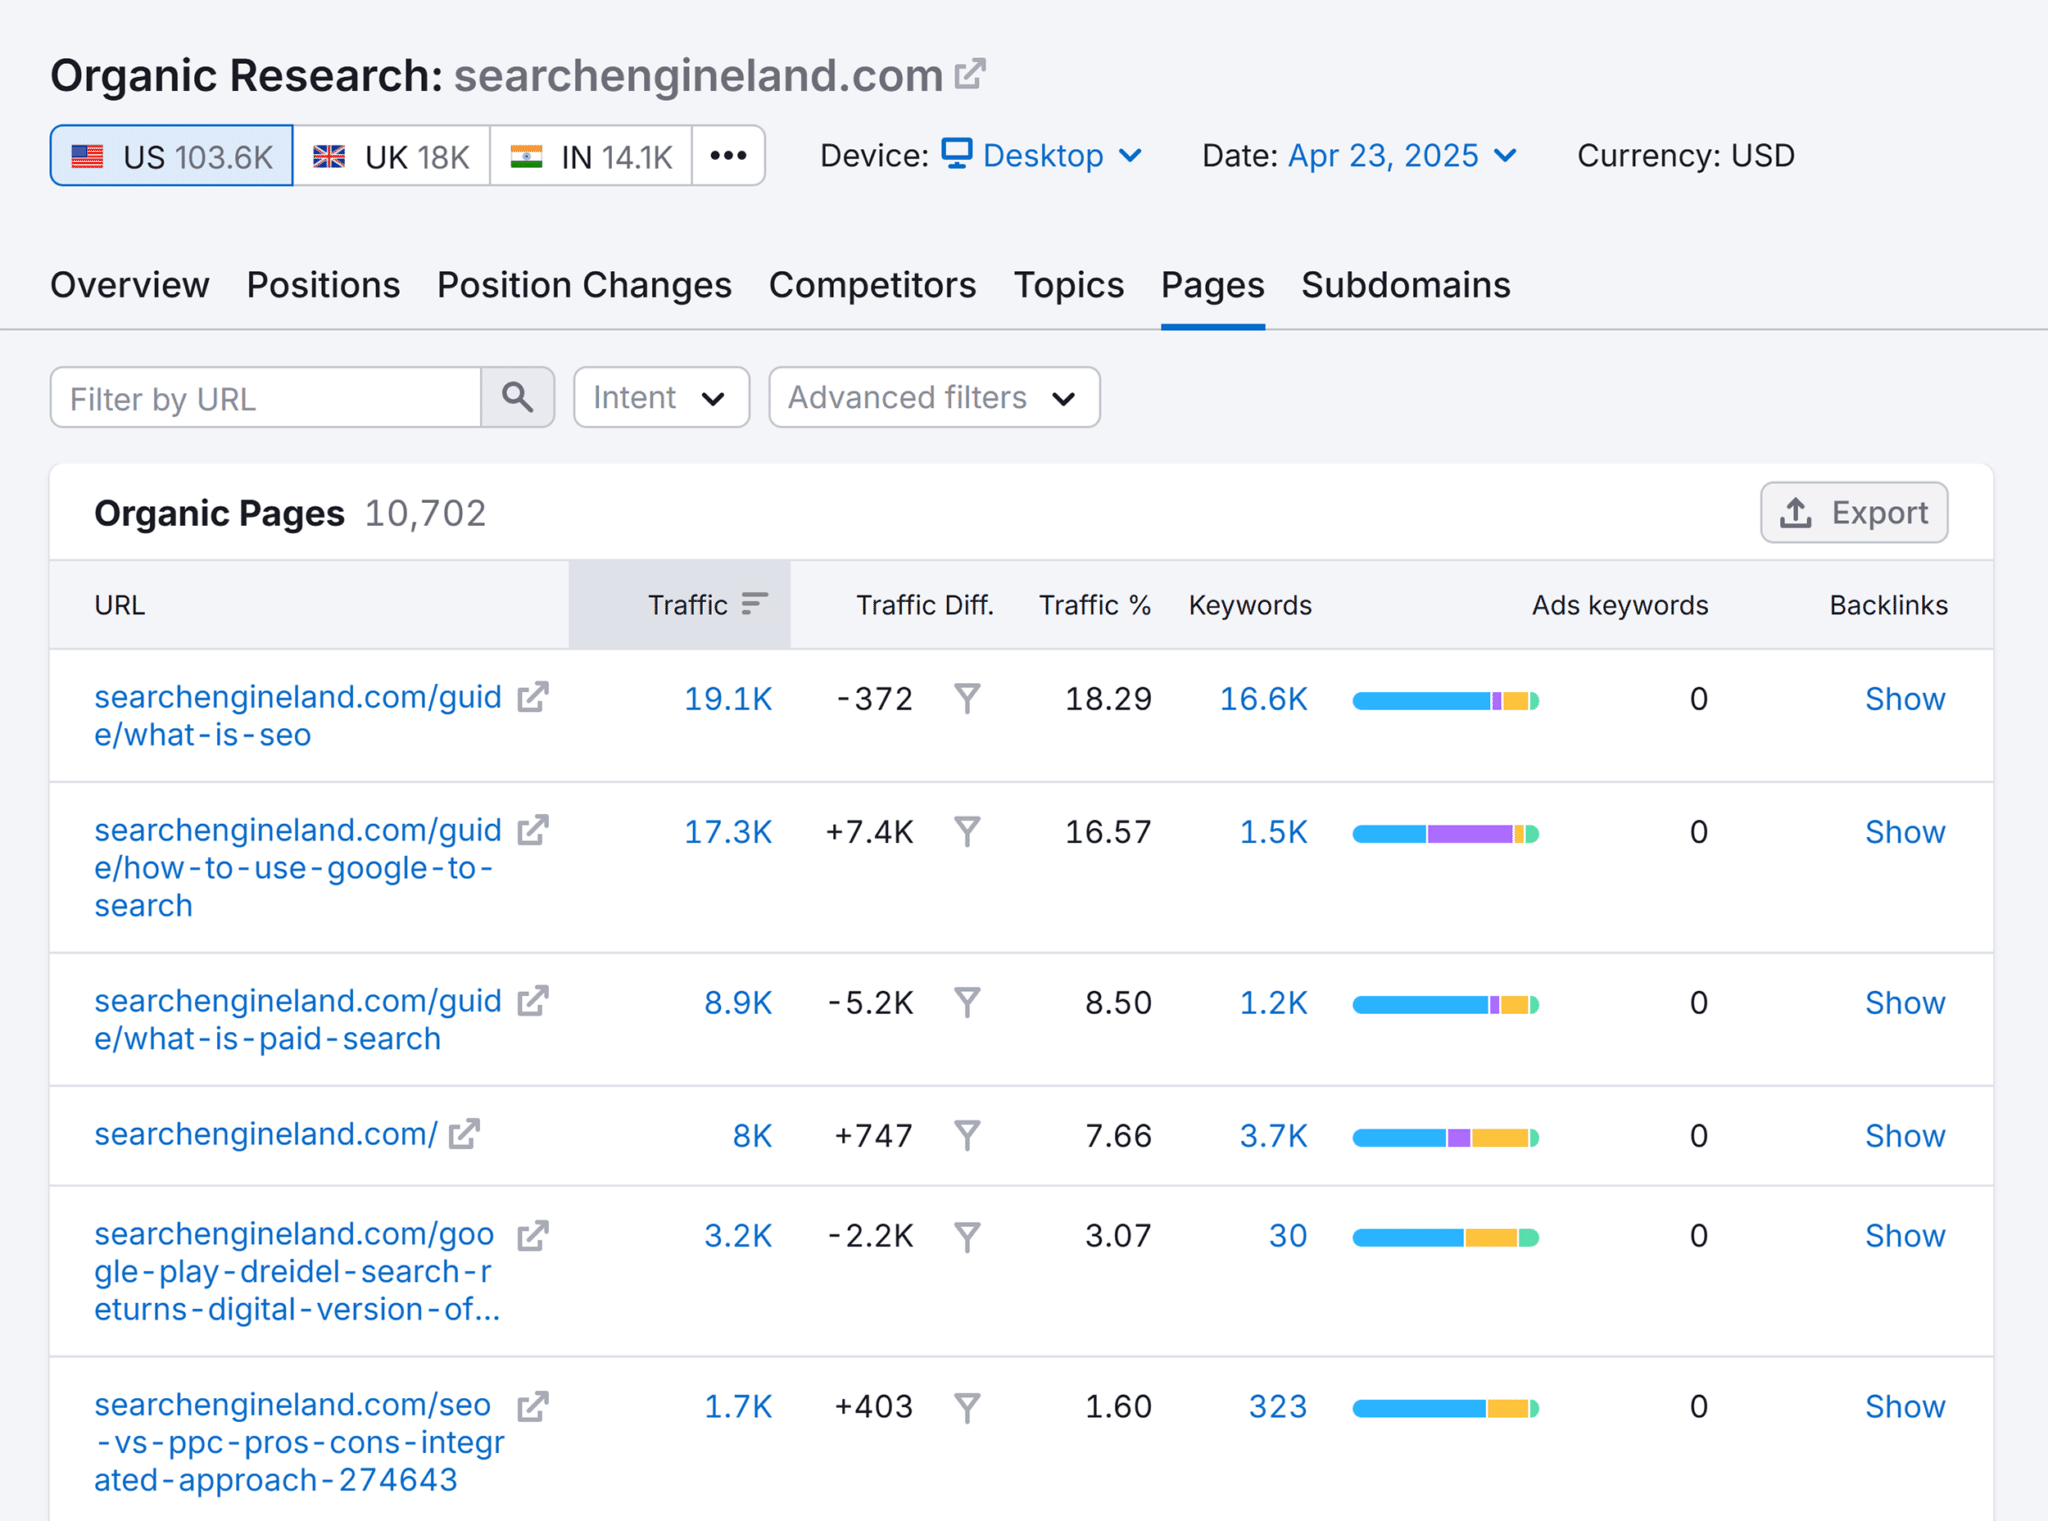Click the 17.3K traffic value
This screenshot has height=1521, width=2048.
pos(728,831)
